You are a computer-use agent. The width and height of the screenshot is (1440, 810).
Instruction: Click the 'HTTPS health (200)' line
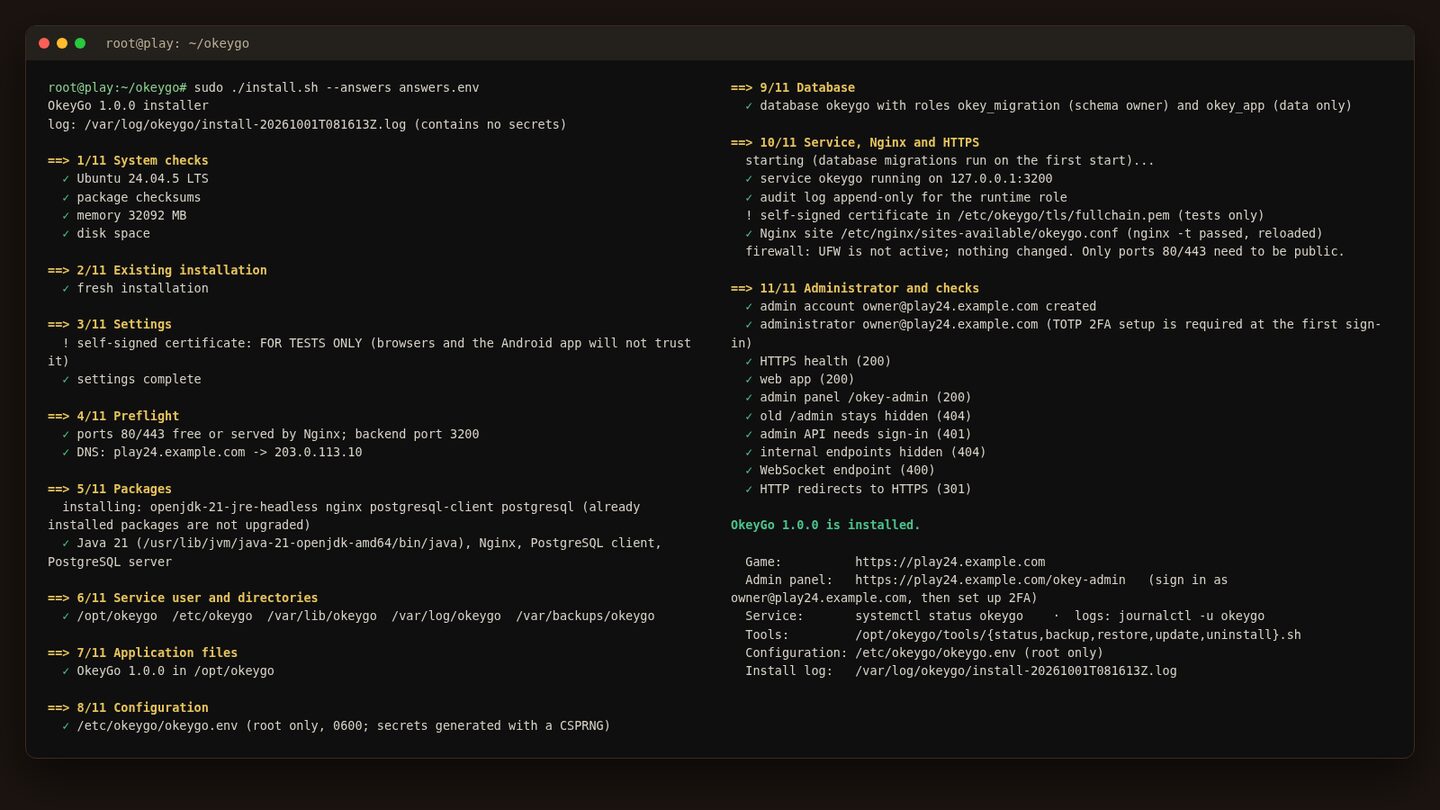[818, 361]
